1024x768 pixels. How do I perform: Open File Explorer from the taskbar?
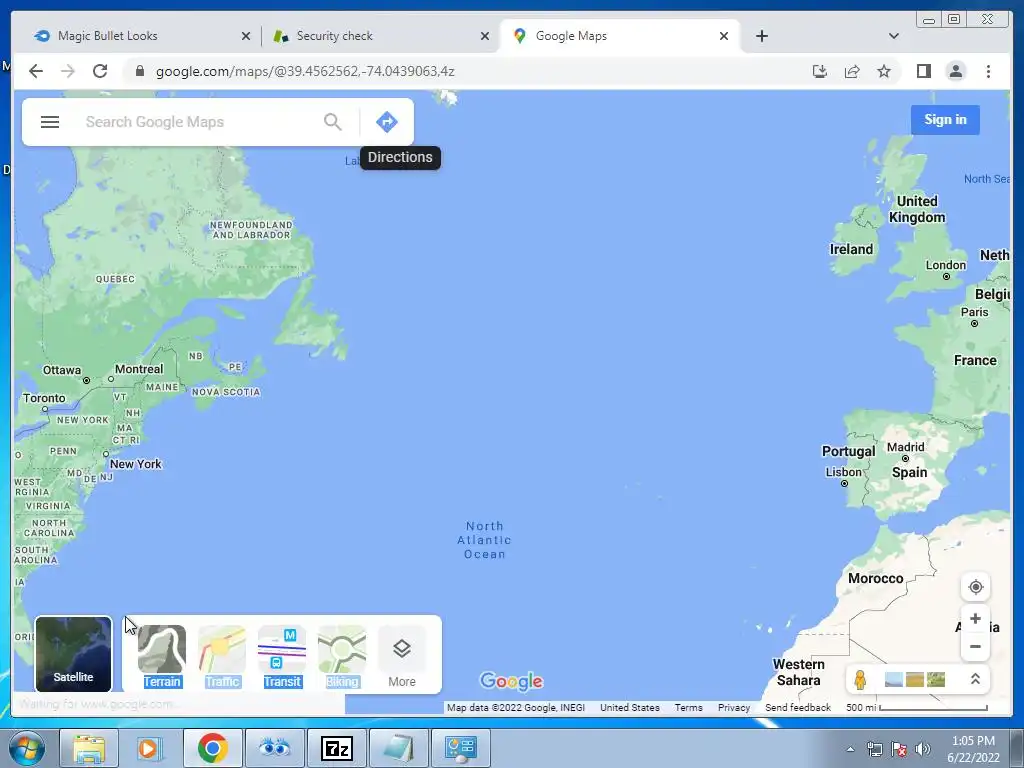[x=89, y=748]
